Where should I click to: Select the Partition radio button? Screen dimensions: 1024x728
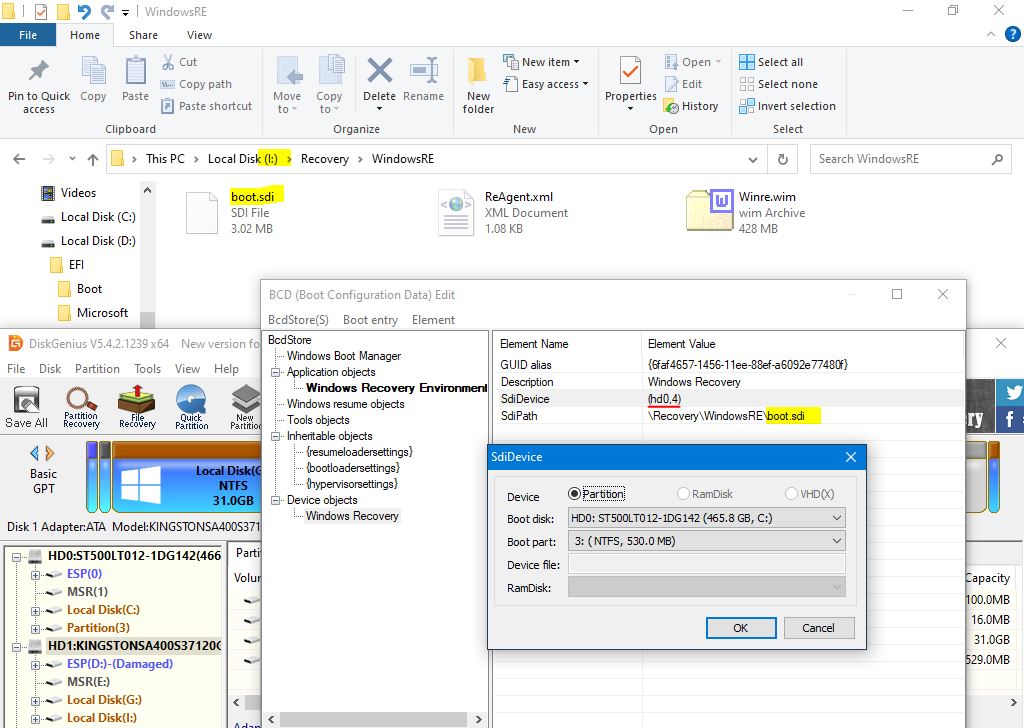tap(575, 494)
